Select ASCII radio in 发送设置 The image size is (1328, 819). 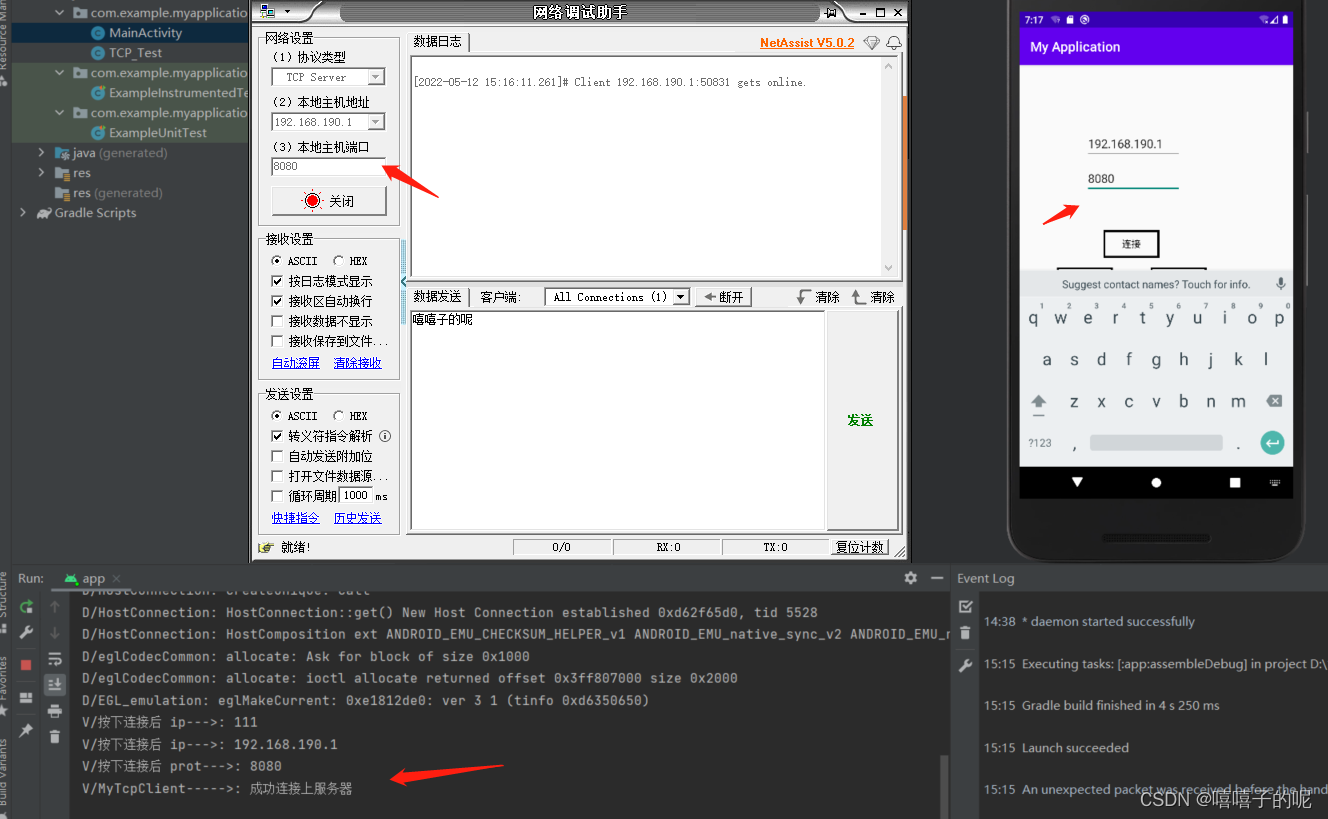click(x=277, y=416)
